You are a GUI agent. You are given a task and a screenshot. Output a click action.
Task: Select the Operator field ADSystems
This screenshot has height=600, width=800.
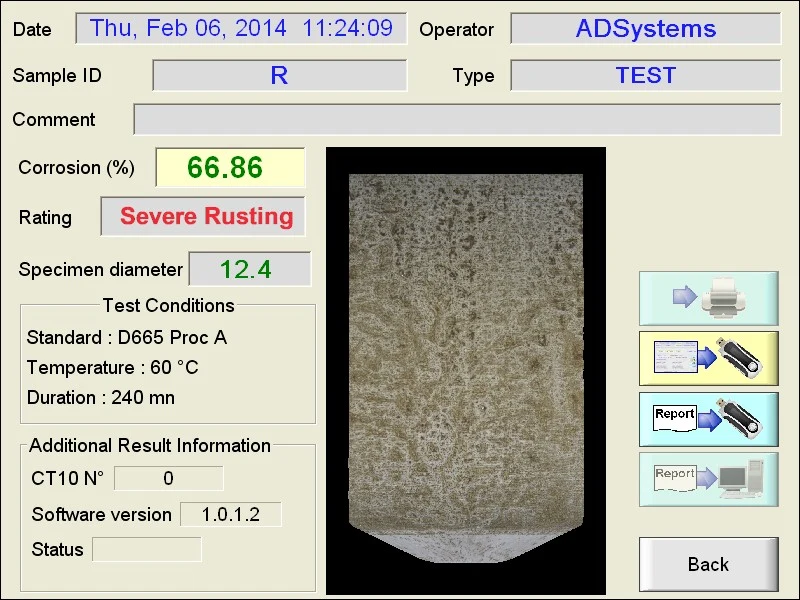coord(645,29)
